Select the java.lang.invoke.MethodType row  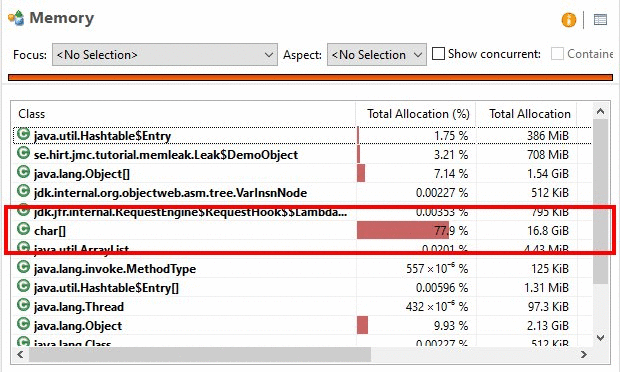[303, 268]
